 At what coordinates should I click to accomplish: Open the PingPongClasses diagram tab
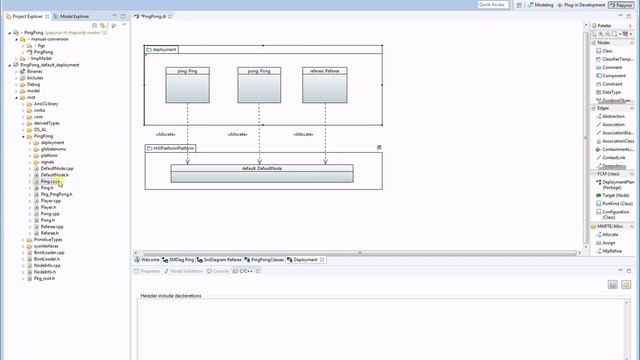point(264,260)
